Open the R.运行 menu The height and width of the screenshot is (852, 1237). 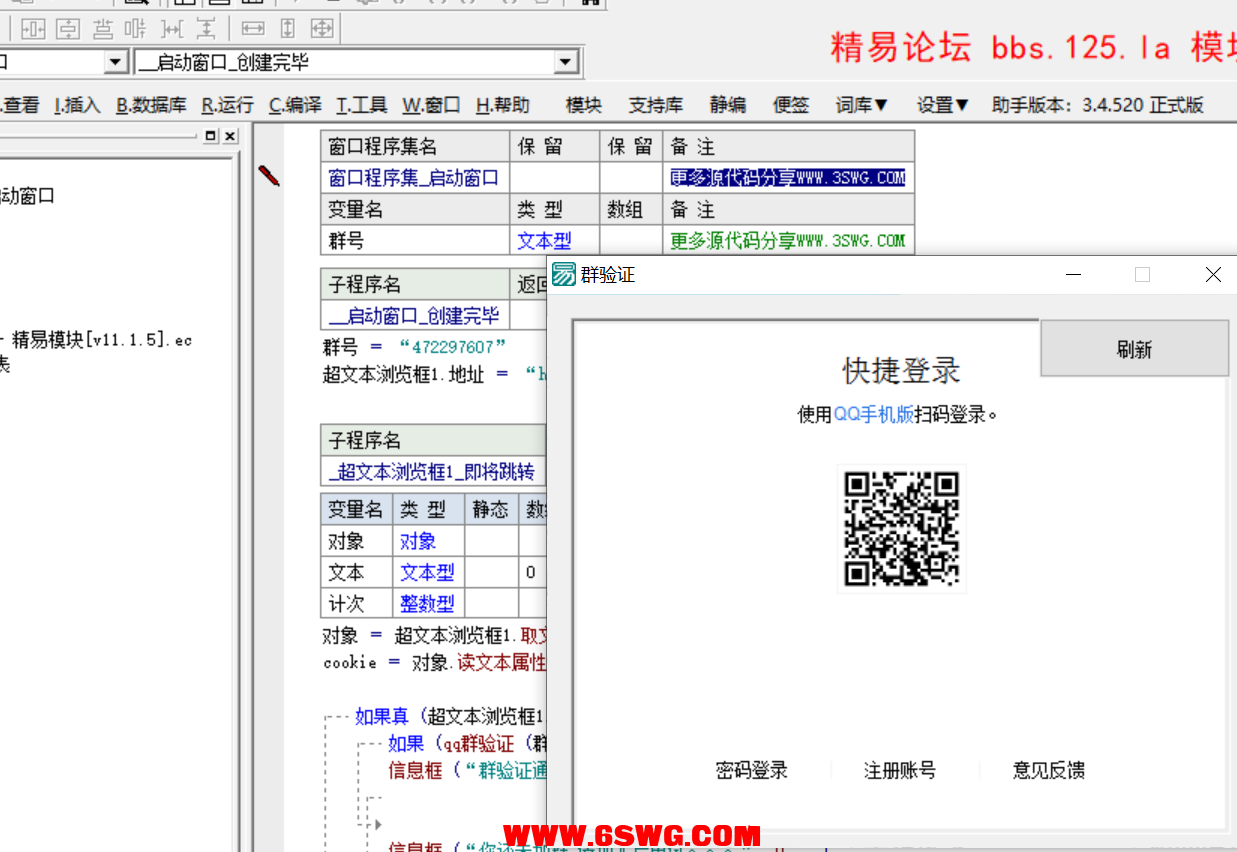click(227, 105)
